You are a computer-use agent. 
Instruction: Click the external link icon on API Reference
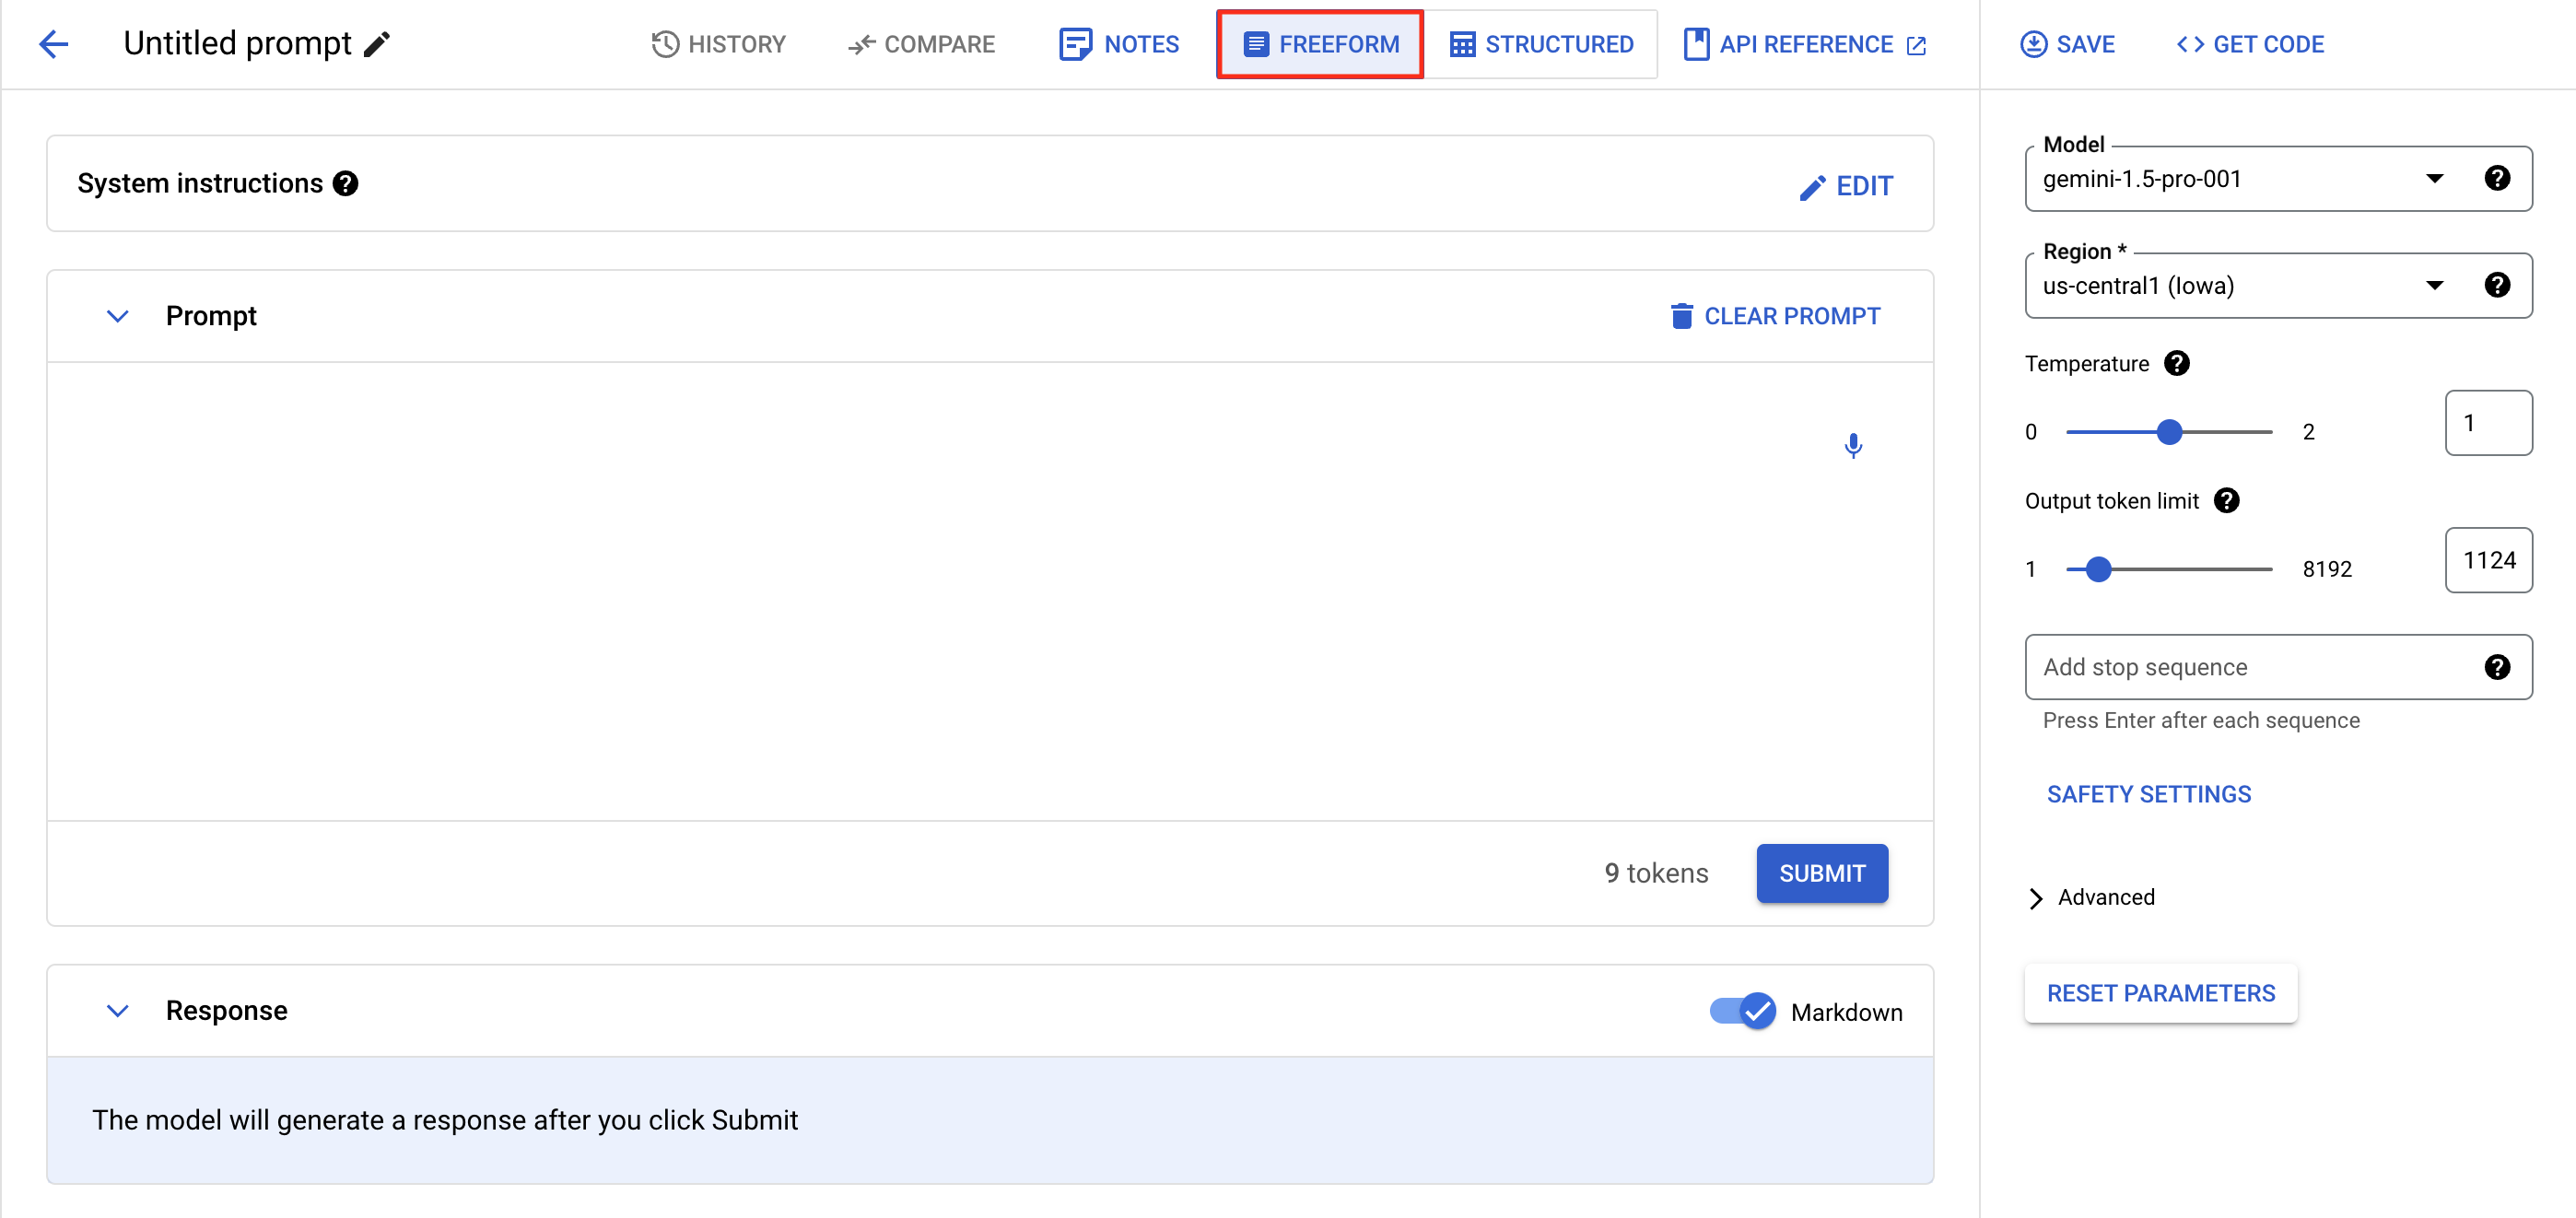click(x=1916, y=45)
